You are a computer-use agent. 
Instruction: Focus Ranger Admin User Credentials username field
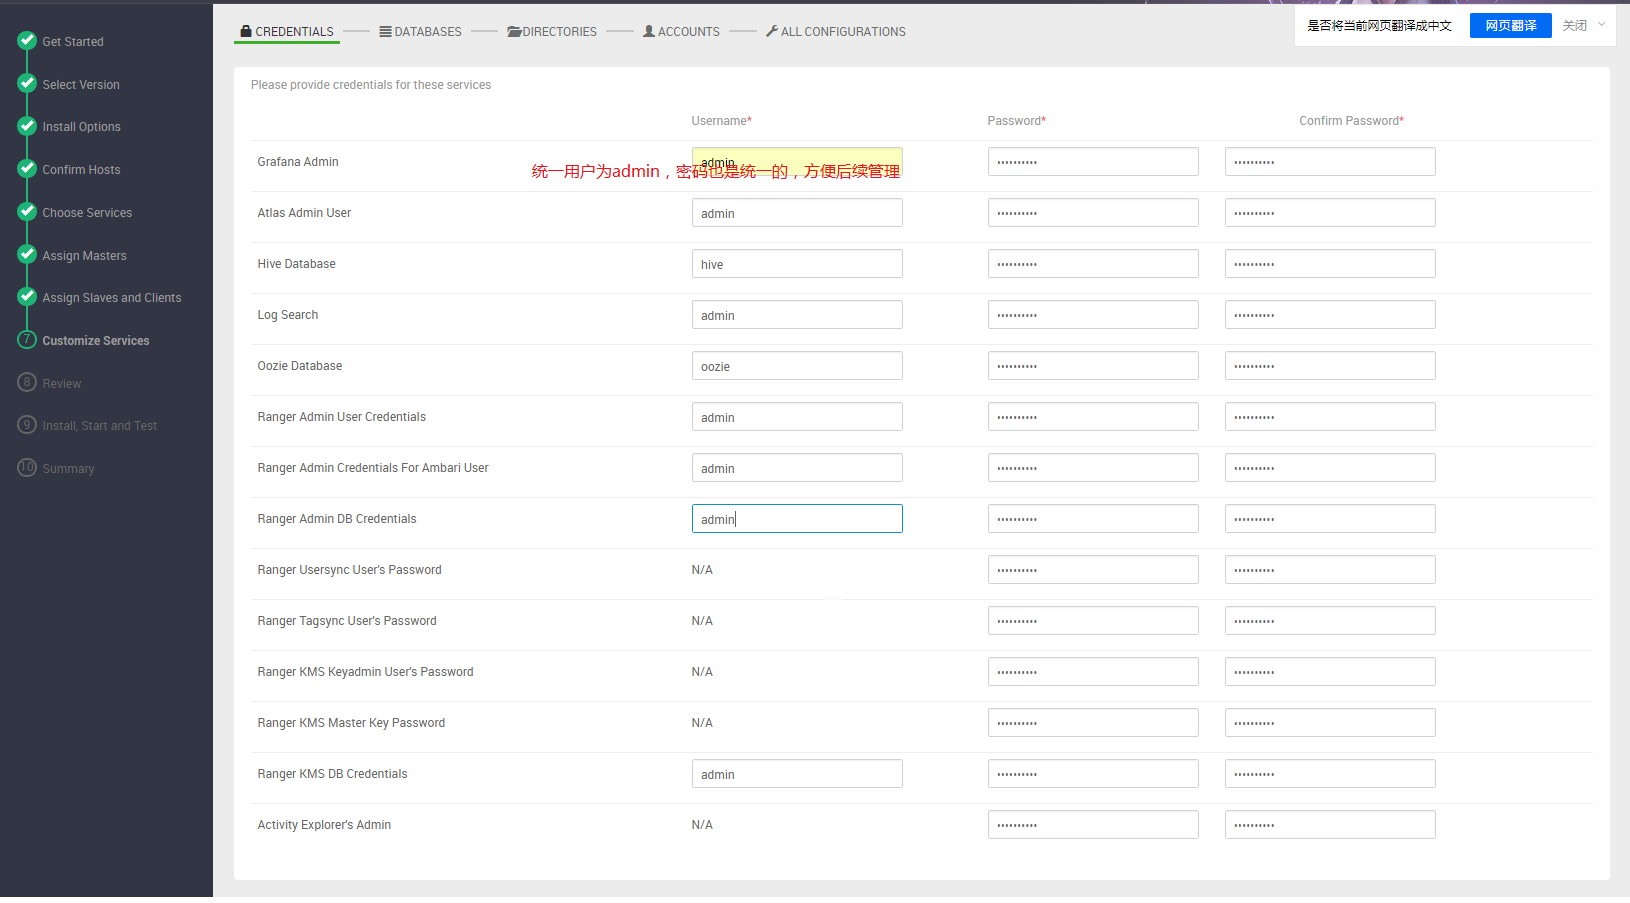(797, 417)
